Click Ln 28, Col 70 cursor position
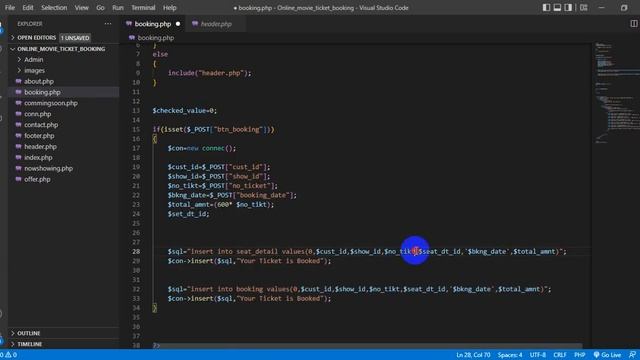The width and height of the screenshot is (640, 360). point(473,355)
